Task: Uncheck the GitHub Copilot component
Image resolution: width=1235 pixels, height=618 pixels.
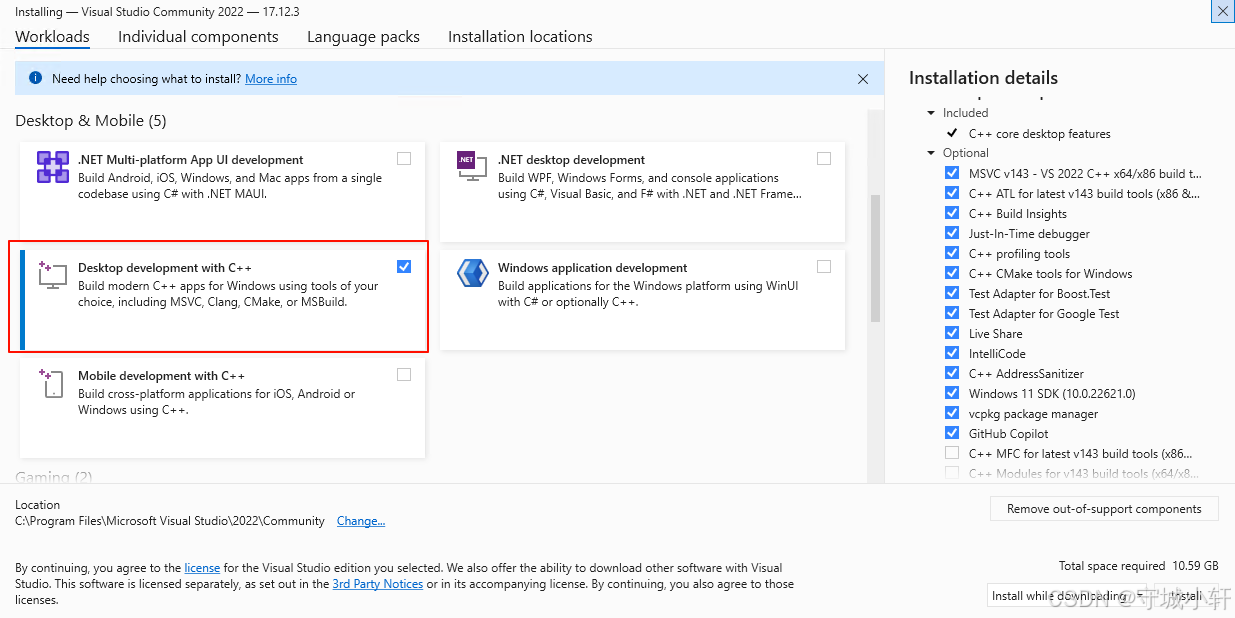Action: coord(952,433)
